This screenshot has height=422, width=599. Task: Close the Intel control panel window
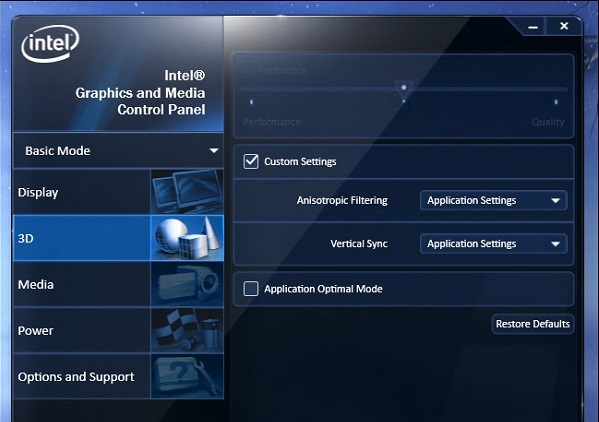pyautogui.click(x=564, y=26)
